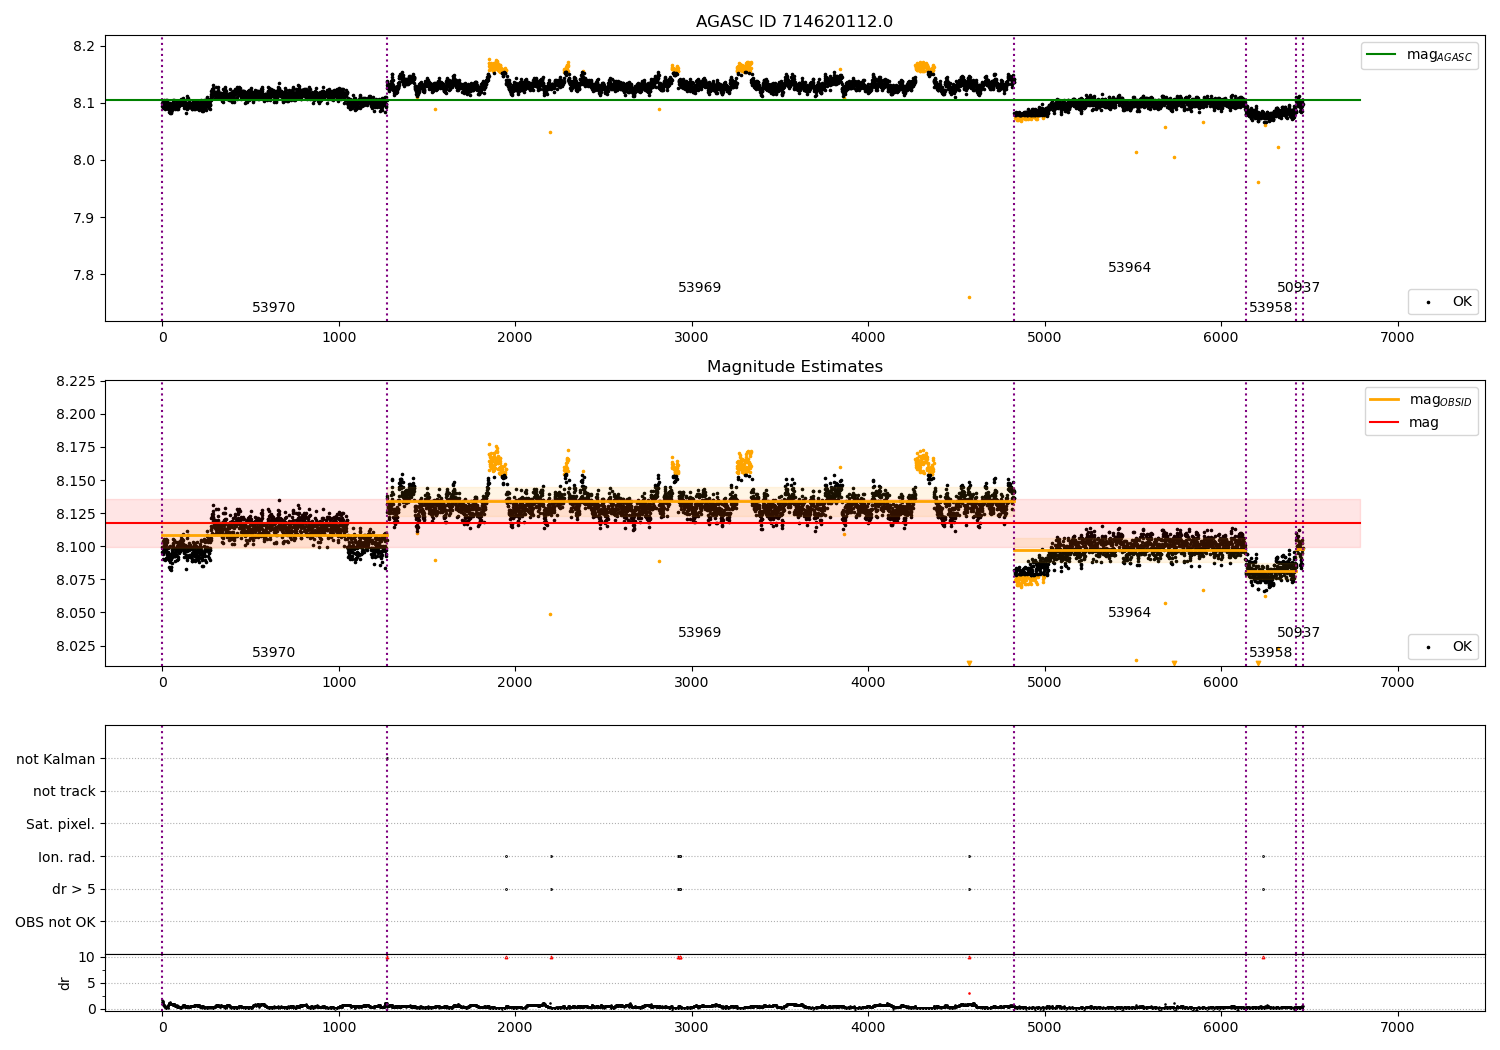Click the 'dr > 5' row label
The height and width of the screenshot is (1050, 1500).
tap(74, 889)
